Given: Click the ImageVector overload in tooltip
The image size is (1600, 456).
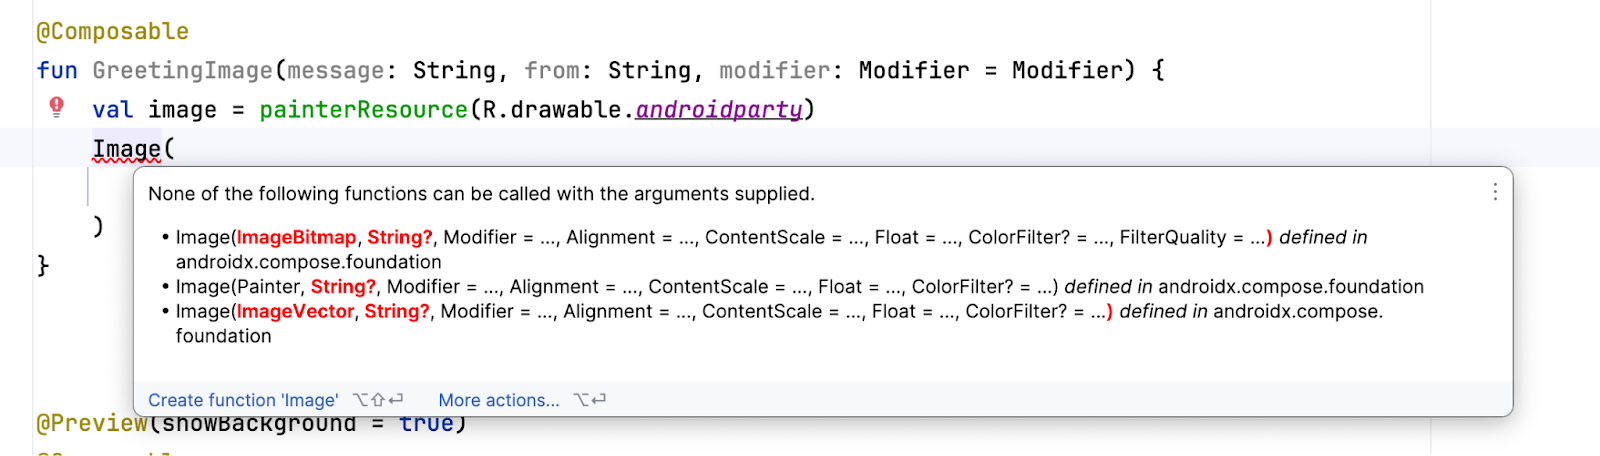Looking at the screenshot, I should click(x=294, y=311).
